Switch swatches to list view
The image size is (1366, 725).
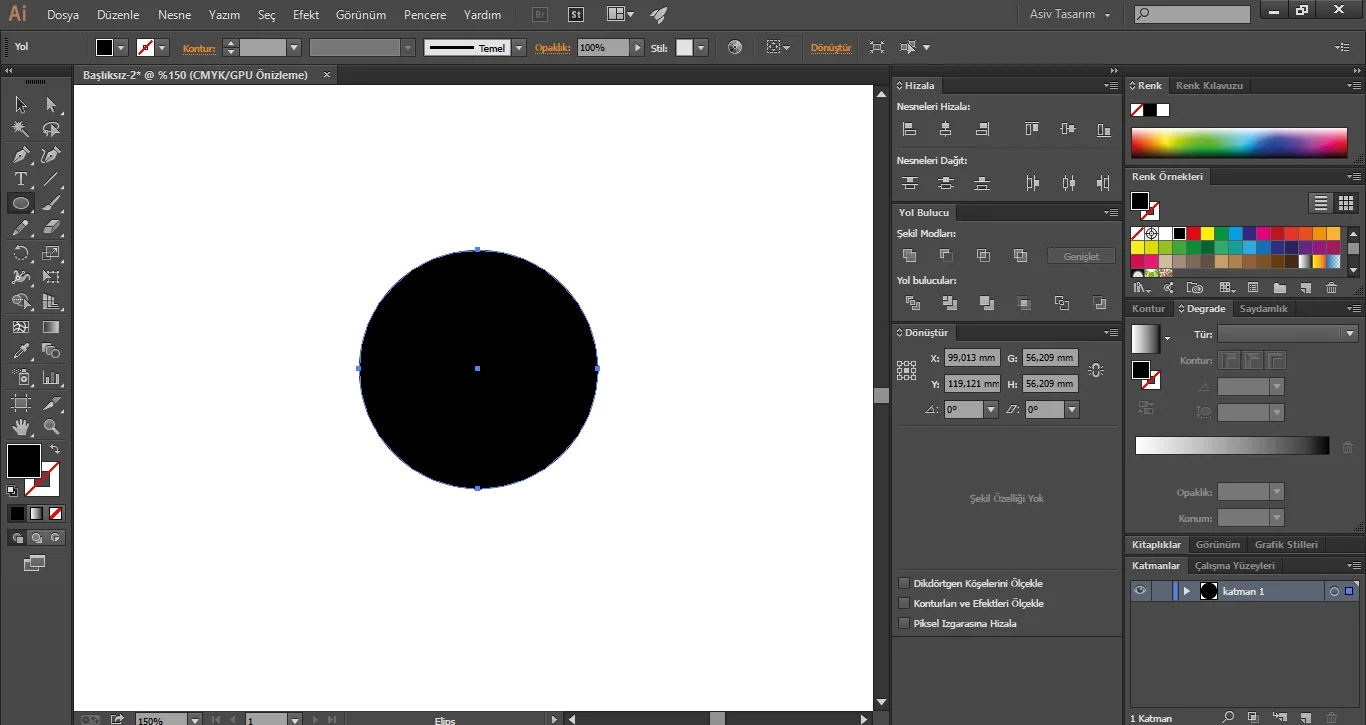coord(1321,203)
